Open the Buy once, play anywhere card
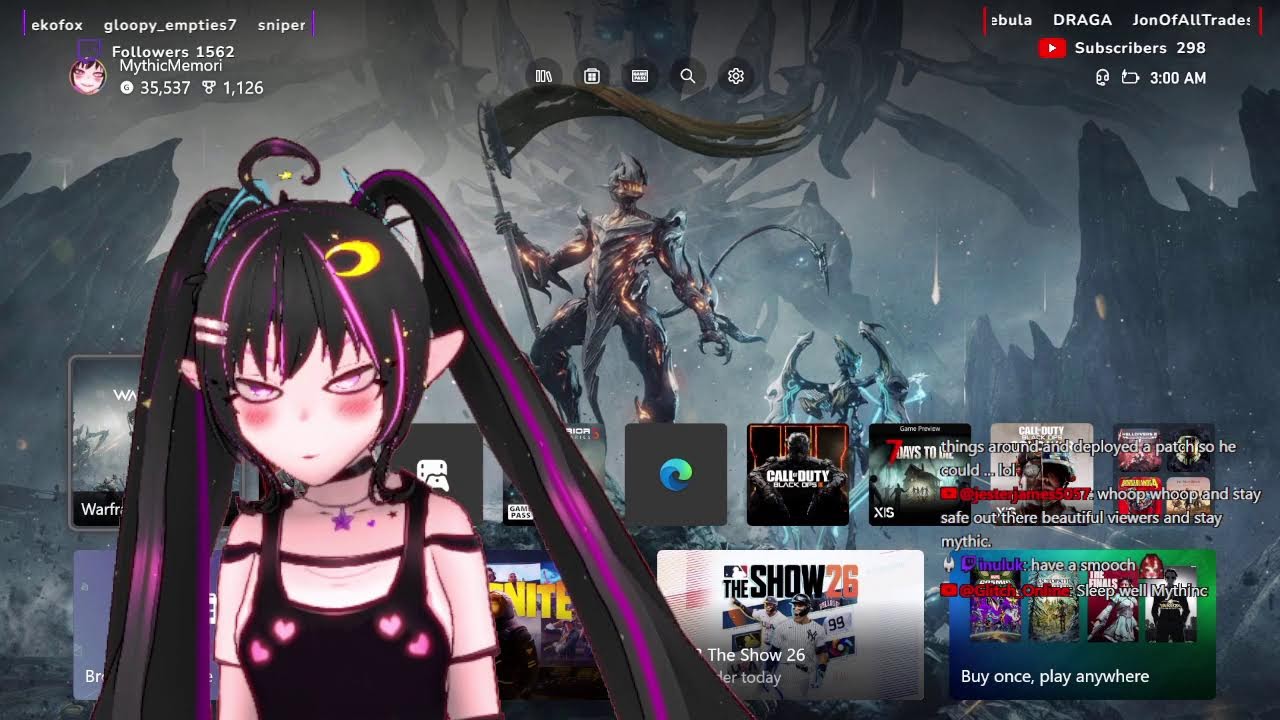The height and width of the screenshot is (720, 1280). 1082,624
